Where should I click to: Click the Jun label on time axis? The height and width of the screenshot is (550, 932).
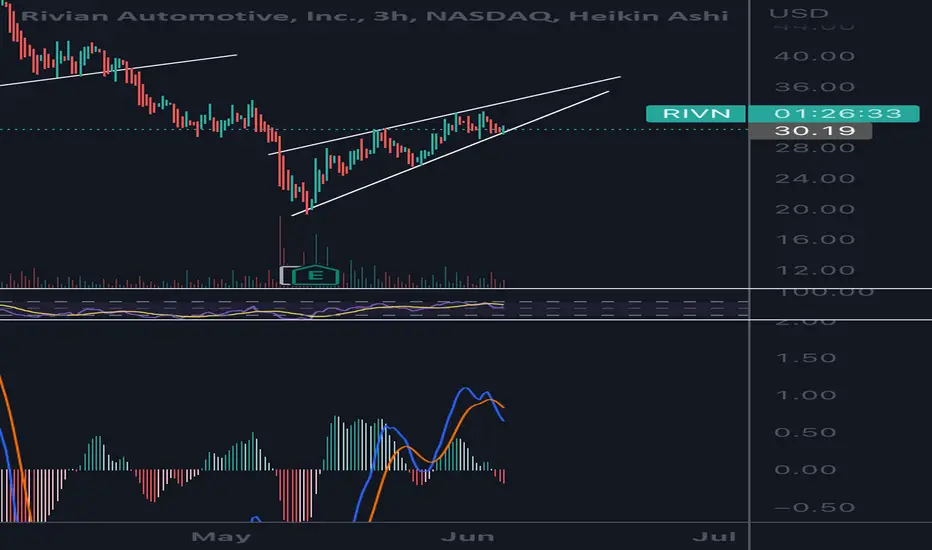pos(468,537)
